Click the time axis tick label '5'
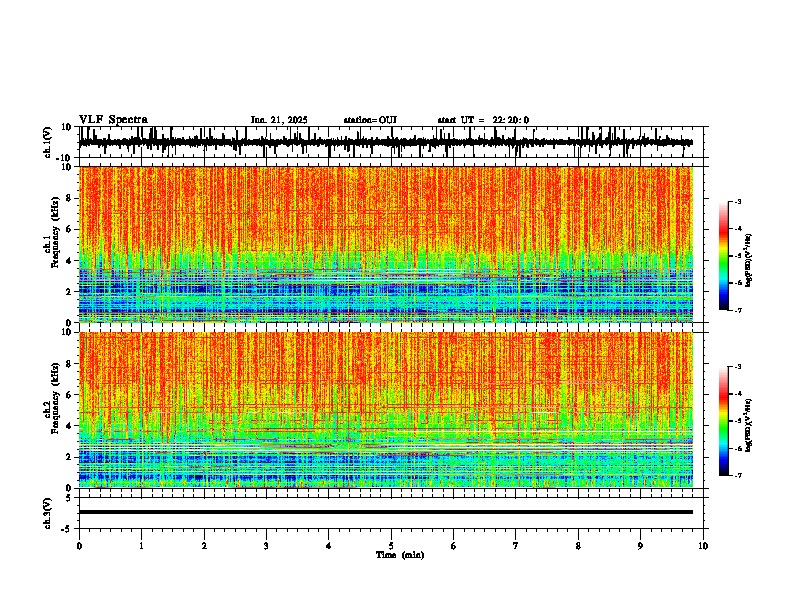 (x=391, y=545)
